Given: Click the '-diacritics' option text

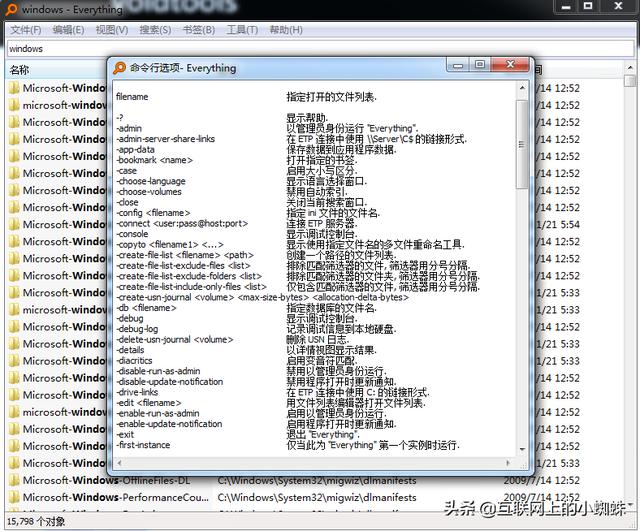Looking at the screenshot, I should (134, 360).
